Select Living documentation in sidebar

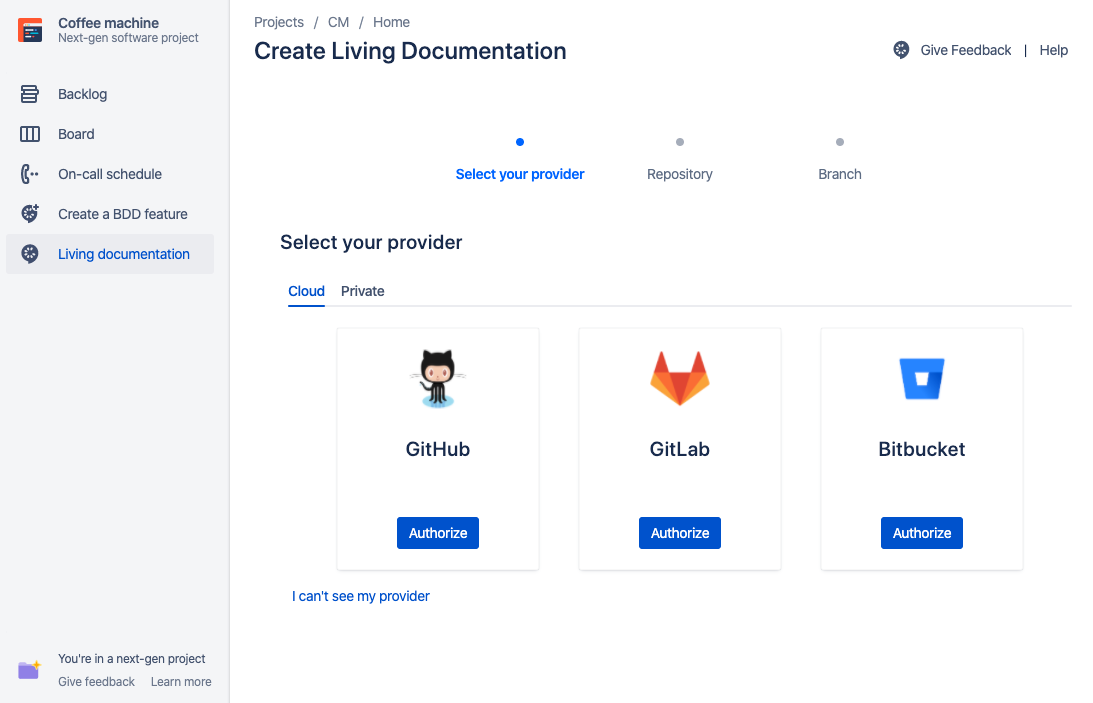(x=110, y=254)
